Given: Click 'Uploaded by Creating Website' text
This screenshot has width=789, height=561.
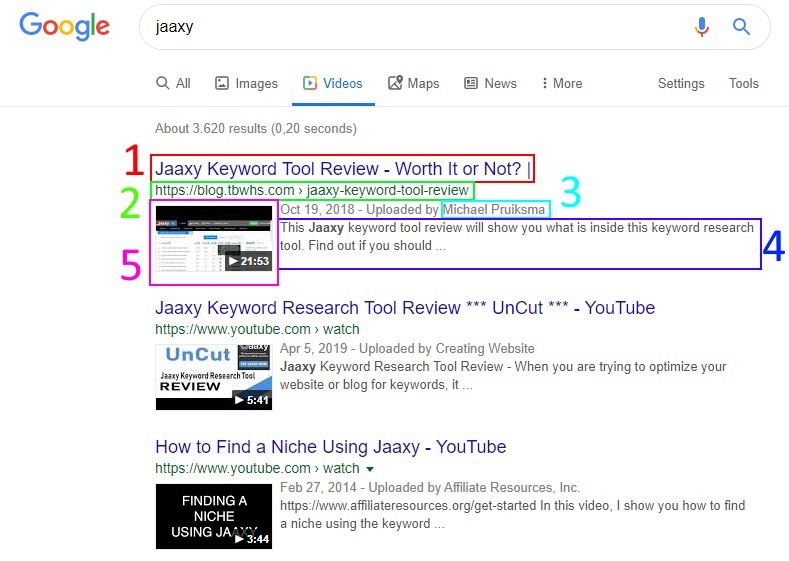Looking at the screenshot, I should (447, 348).
